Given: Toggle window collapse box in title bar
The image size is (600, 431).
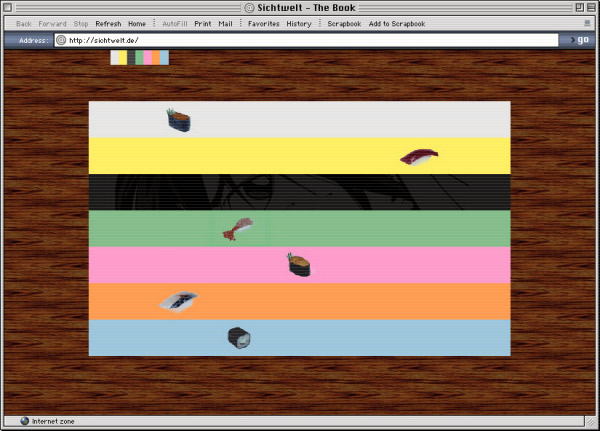Looking at the screenshot, I should (591, 7).
